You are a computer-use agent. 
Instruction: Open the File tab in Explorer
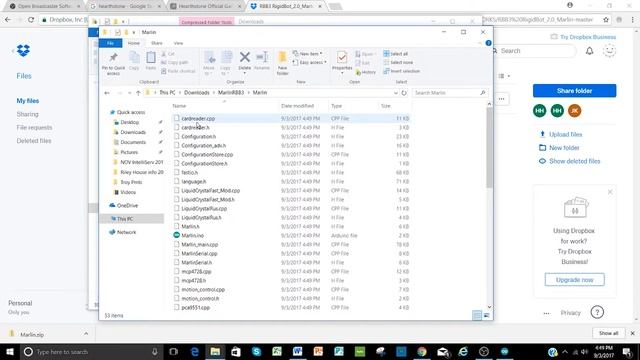(110, 43)
